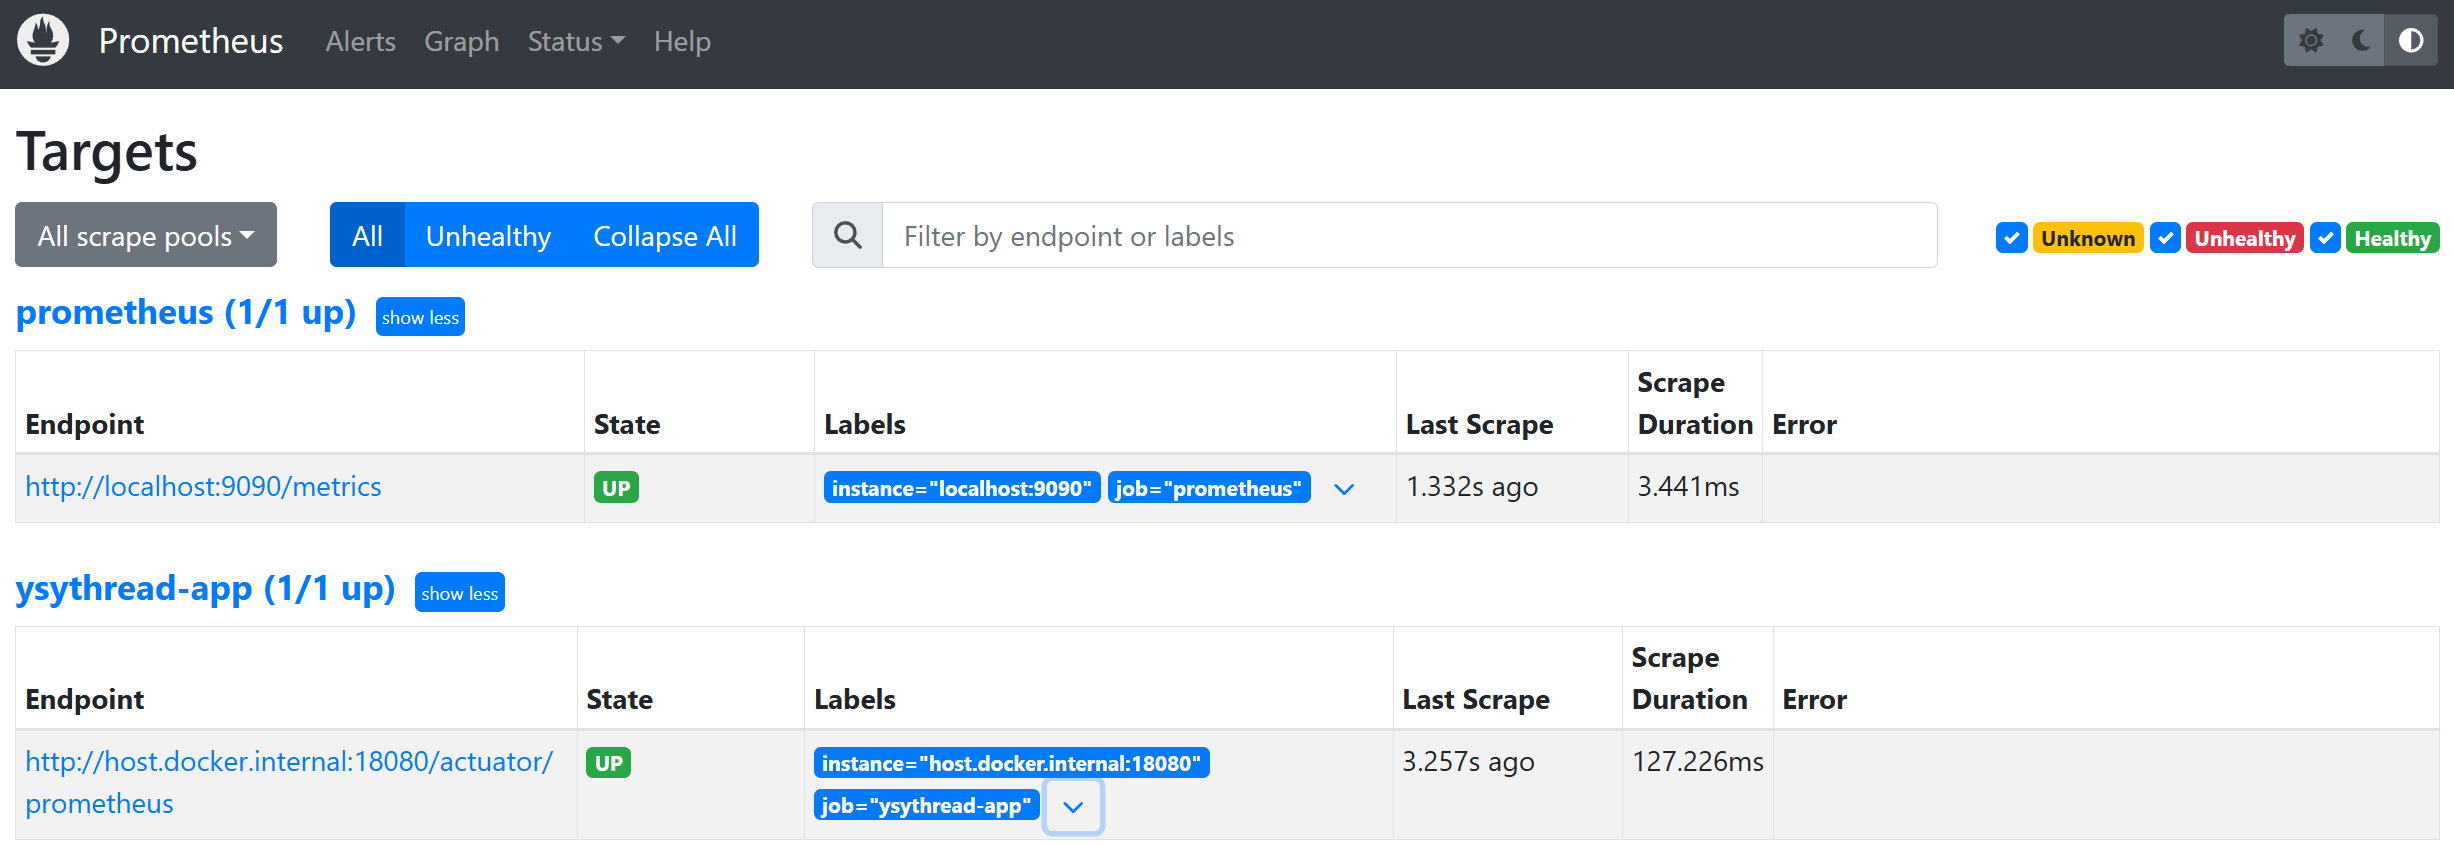Open the Alerts page
Image resolution: width=2454 pixels, height=845 pixels.
click(361, 41)
